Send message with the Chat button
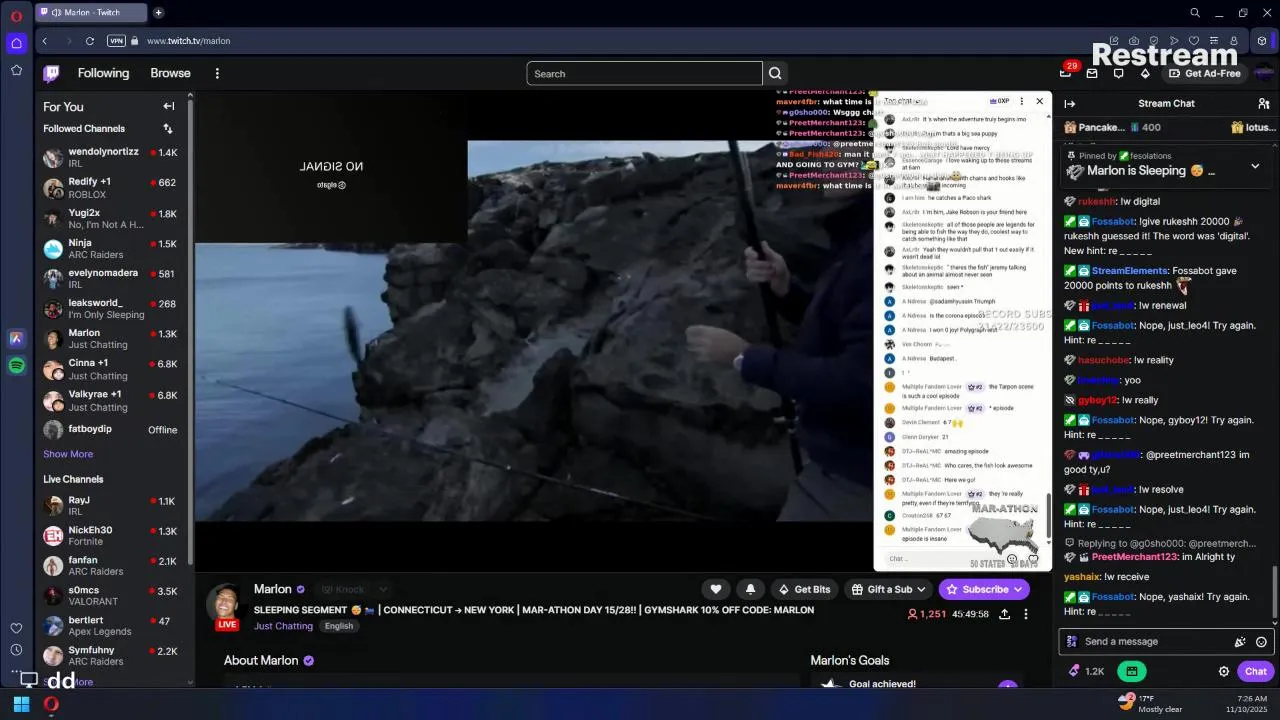Screen dimensions: 1280x720 coord(1256,672)
